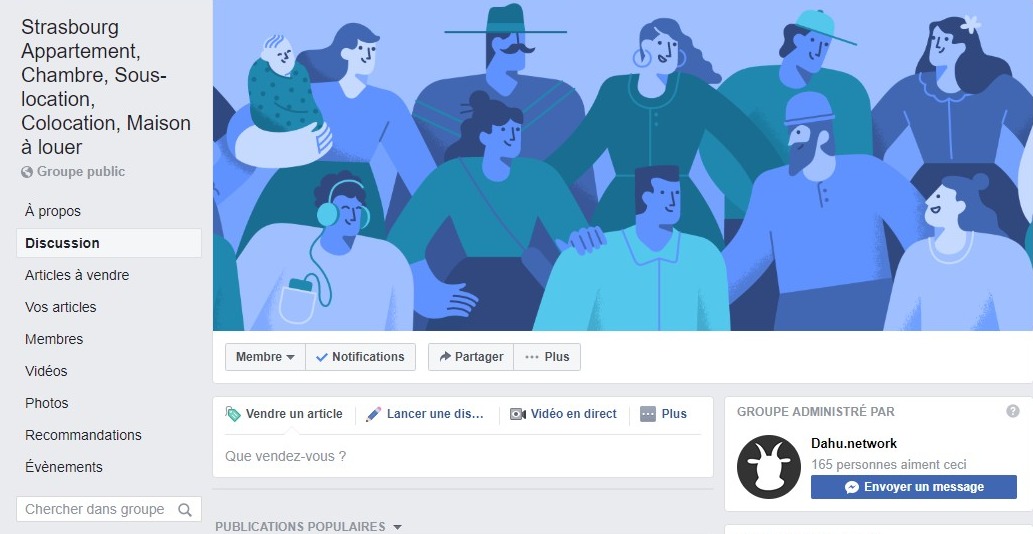The image size is (1033, 534).
Task: Send a message to Dahu.network
Action: [x=914, y=487]
